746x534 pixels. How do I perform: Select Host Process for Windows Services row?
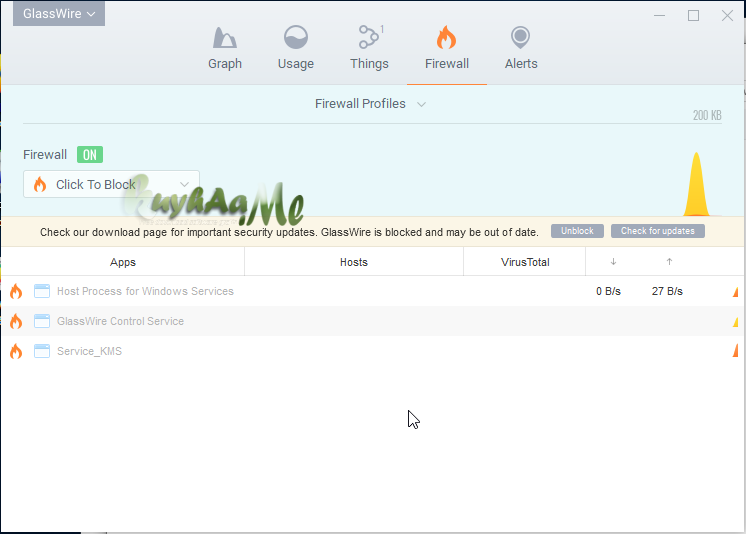[x=373, y=291]
